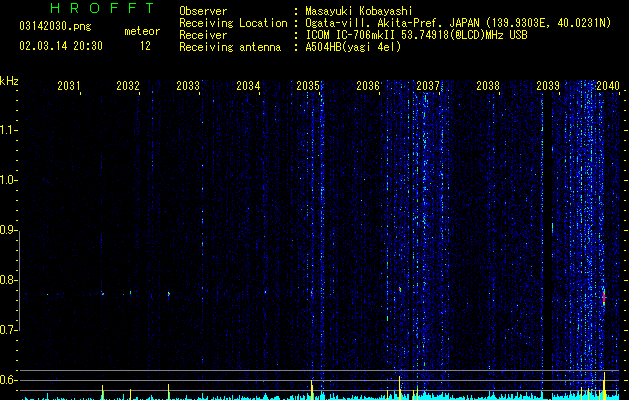Click the Receiver label
The width and height of the screenshot is (629, 400).
(x=203, y=35)
